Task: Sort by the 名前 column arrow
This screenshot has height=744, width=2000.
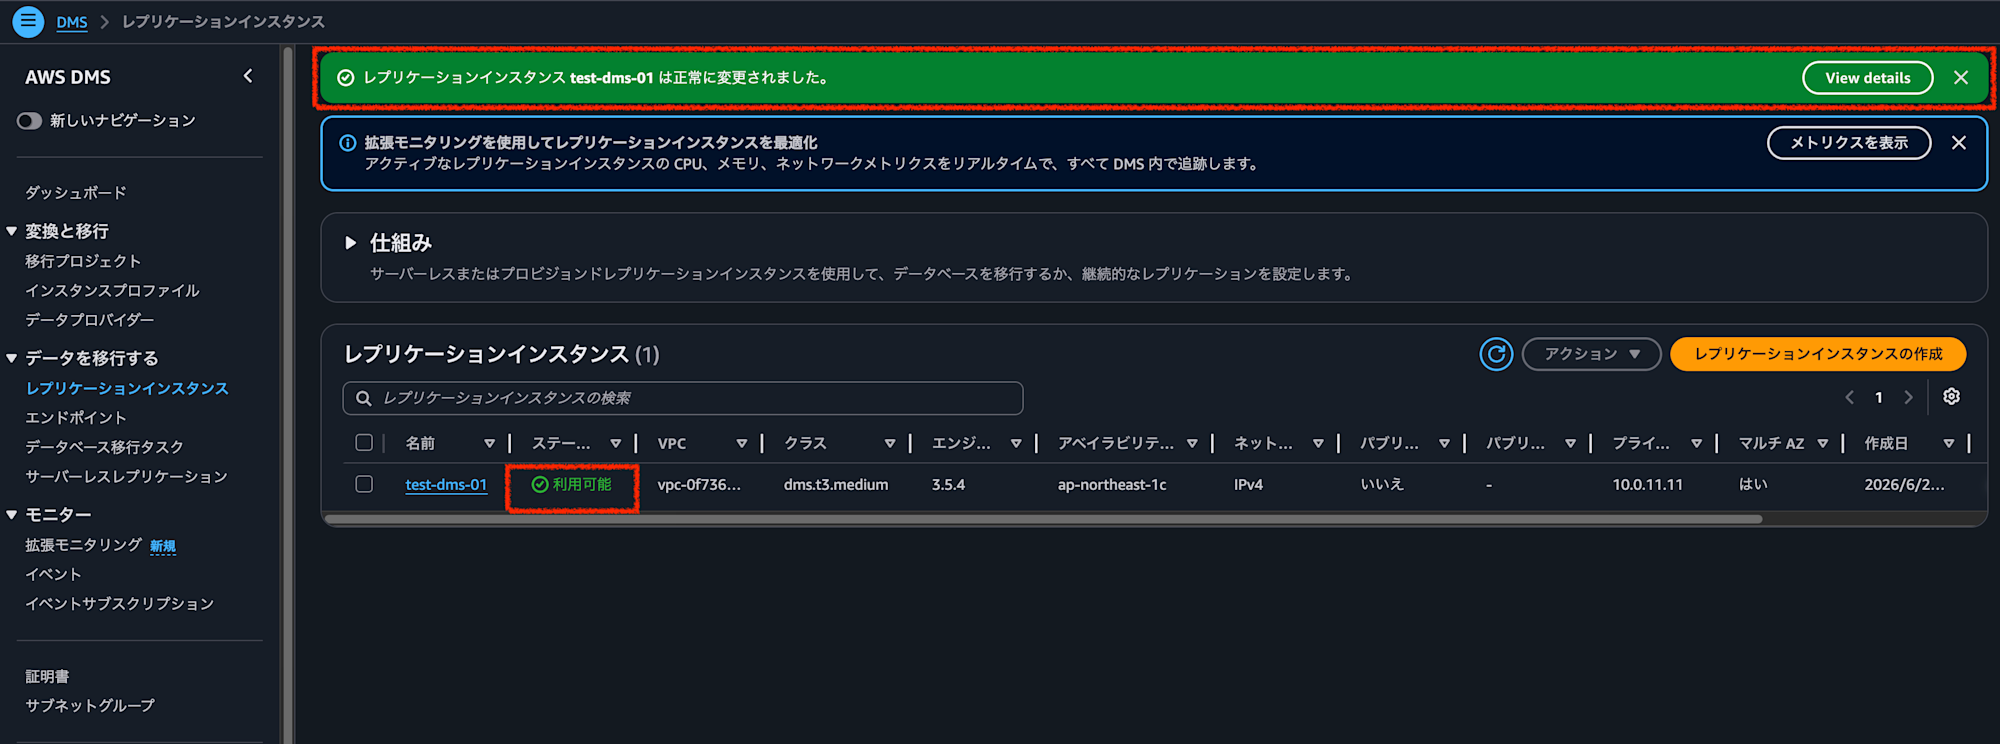Action: [x=489, y=443]
